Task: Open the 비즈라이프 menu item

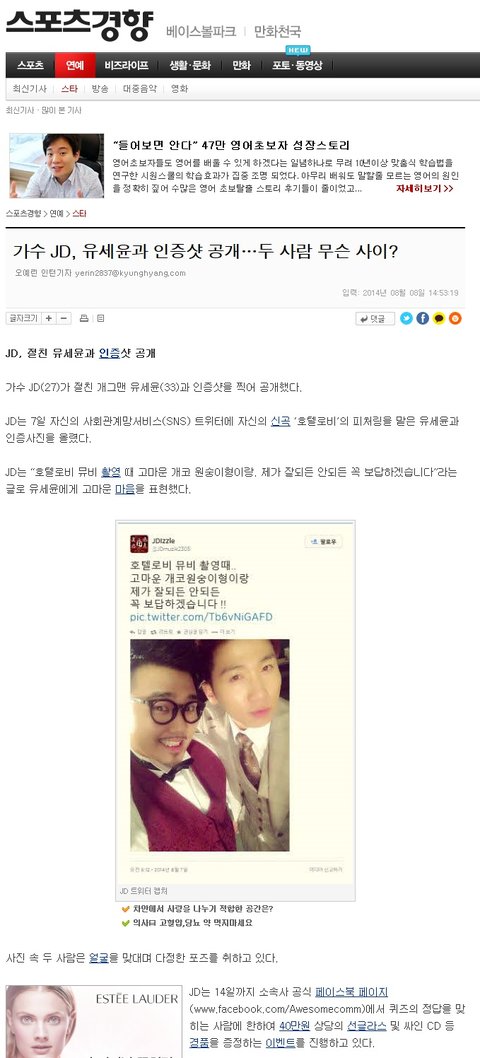Action: (126, 65)
